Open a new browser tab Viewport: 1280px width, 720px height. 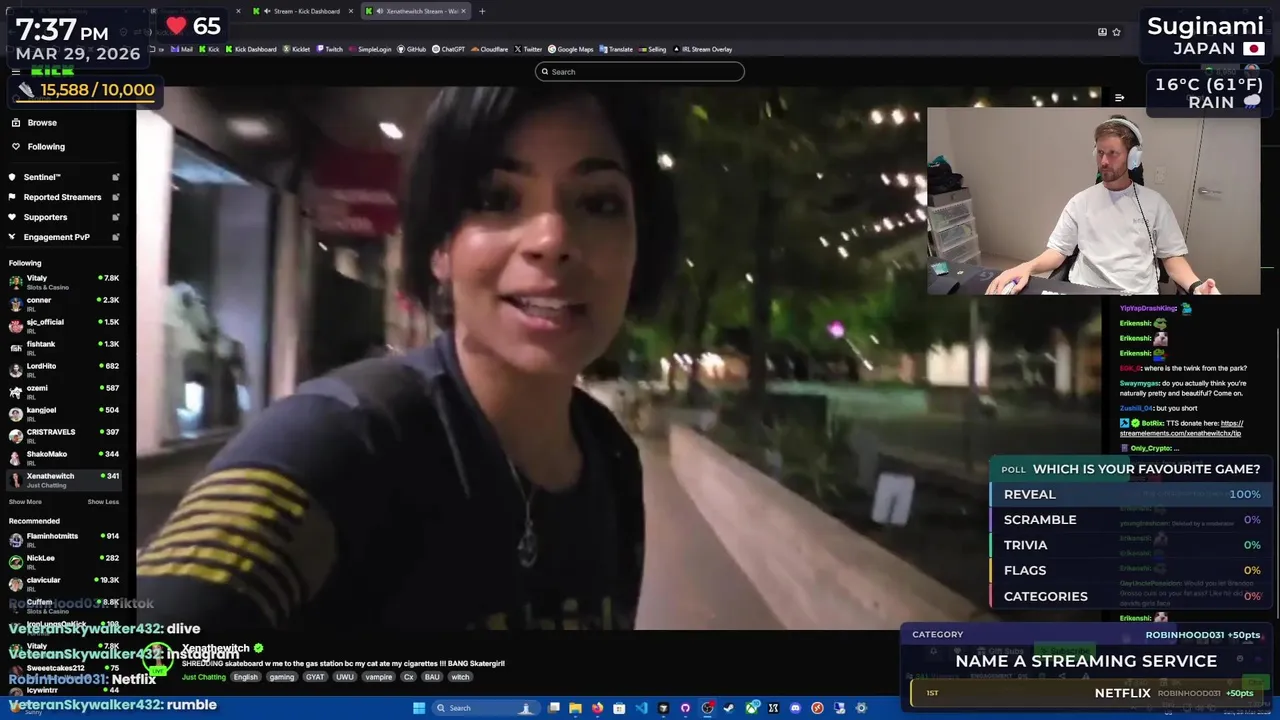tap(482, 11)
